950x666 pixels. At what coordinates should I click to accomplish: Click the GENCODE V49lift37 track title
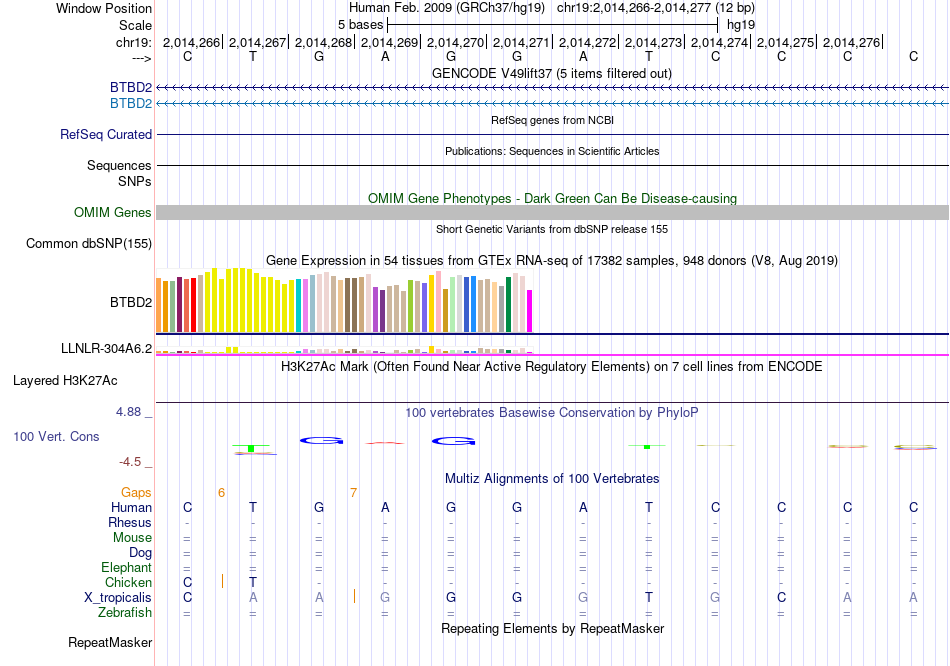pyautogui.click(x=551, y=73)
